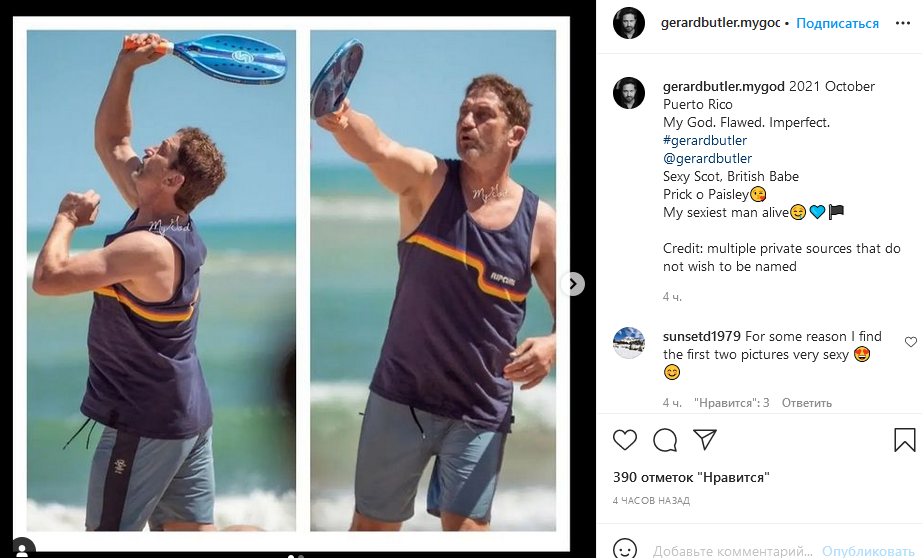Save the post with the bookmark icon
This screenshot has width=922, height=558.
(x=904, y=440)
